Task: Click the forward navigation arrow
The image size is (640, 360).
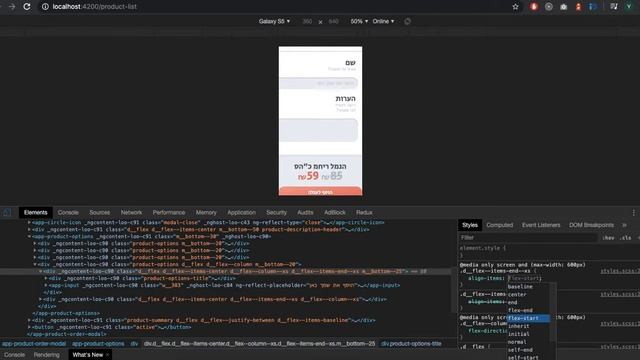Action: pyautogui.click(x=12, y=7)
